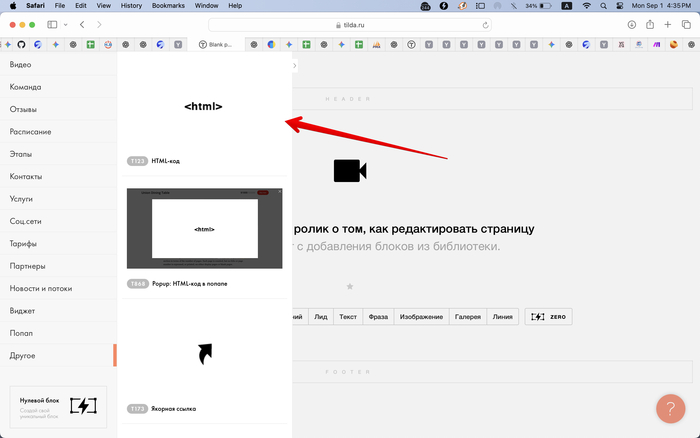Select the Другое category

click(x=23, y=355)
